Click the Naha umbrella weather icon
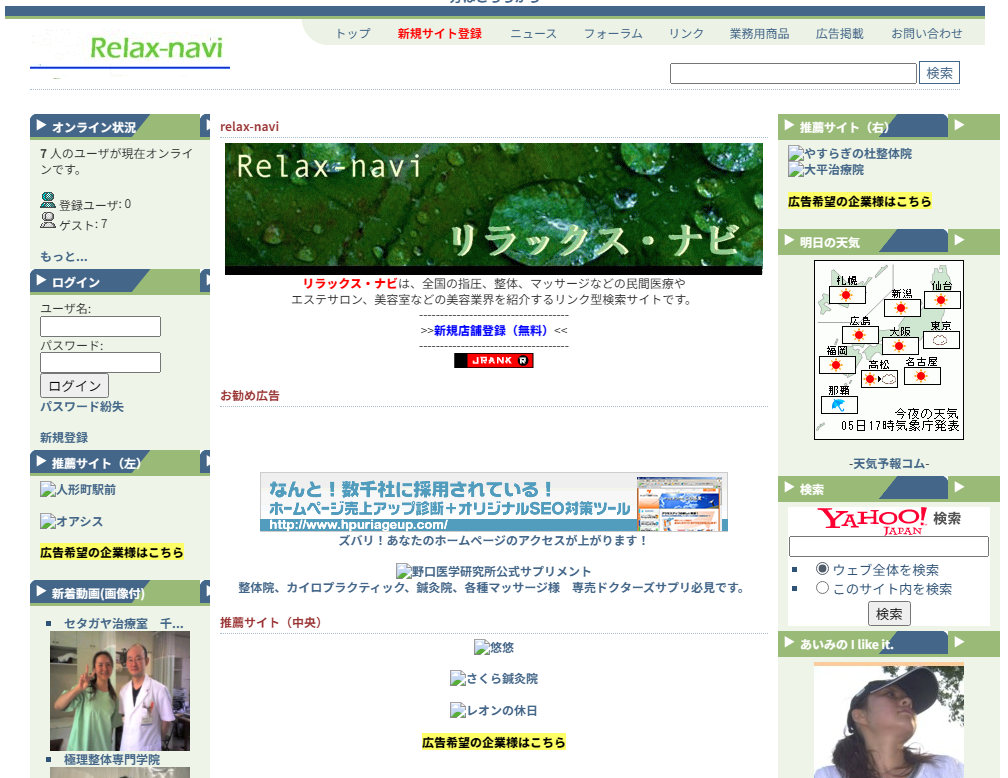The width and height of the screenshot is (1008, 778). tap(838, 405)
